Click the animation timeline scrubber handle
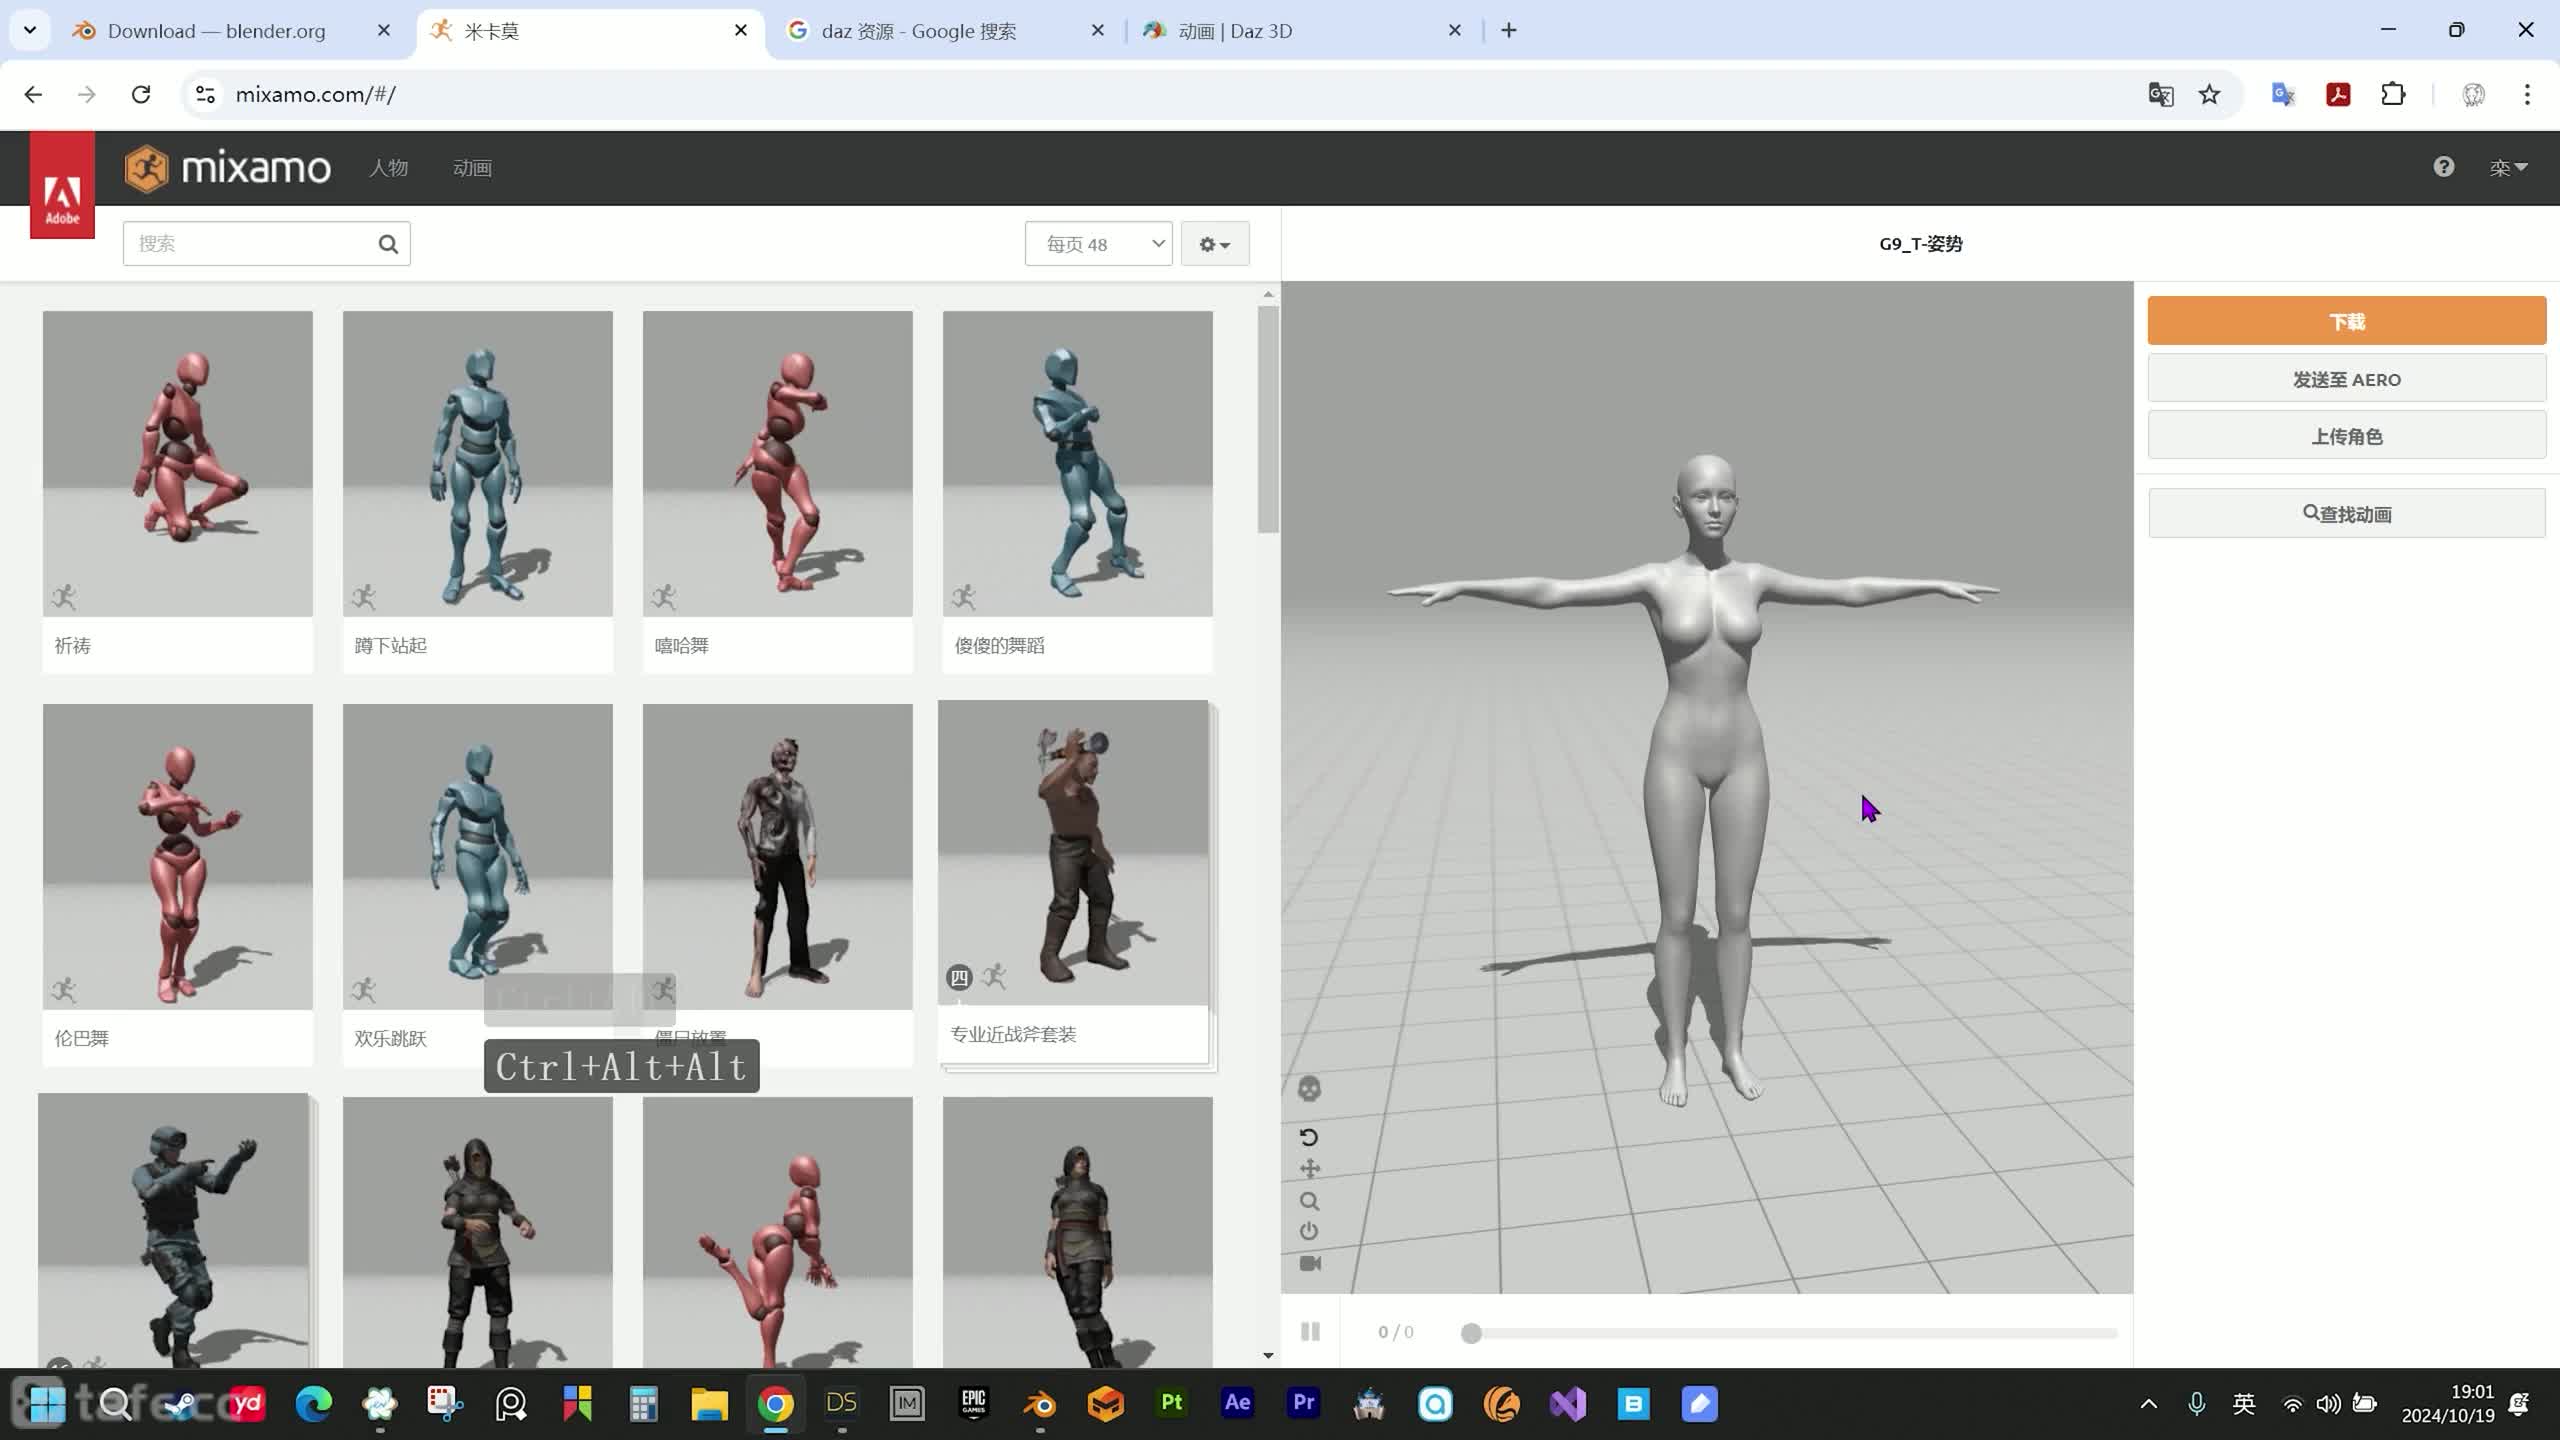2560x1440 pixels. [x=1471, y=1333]
